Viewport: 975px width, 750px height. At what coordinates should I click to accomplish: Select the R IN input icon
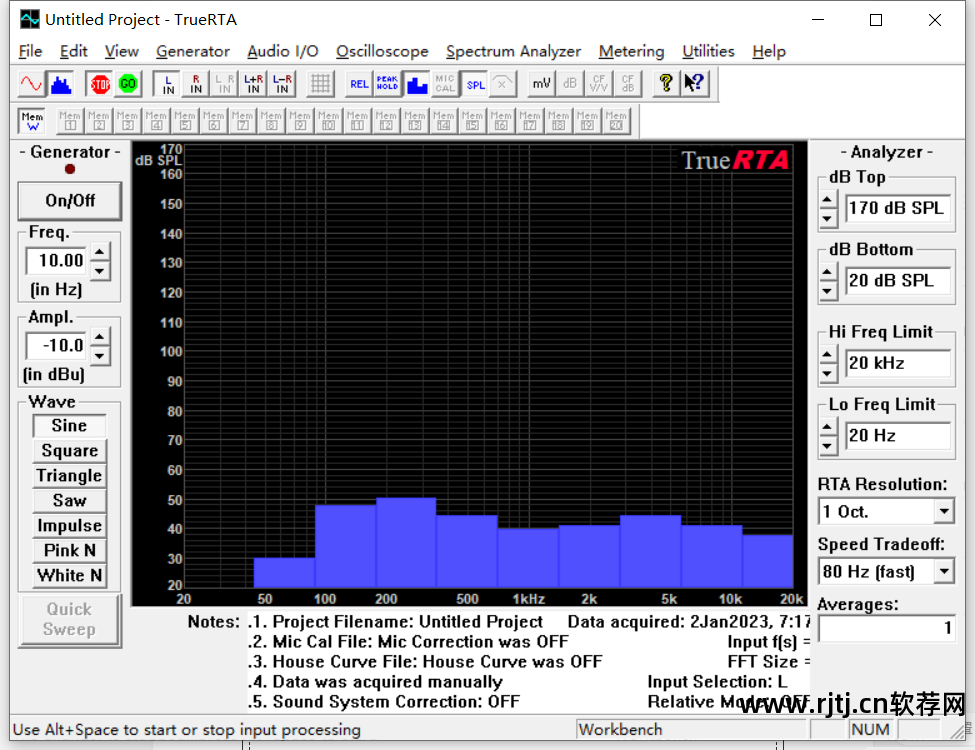pos(196,83)
